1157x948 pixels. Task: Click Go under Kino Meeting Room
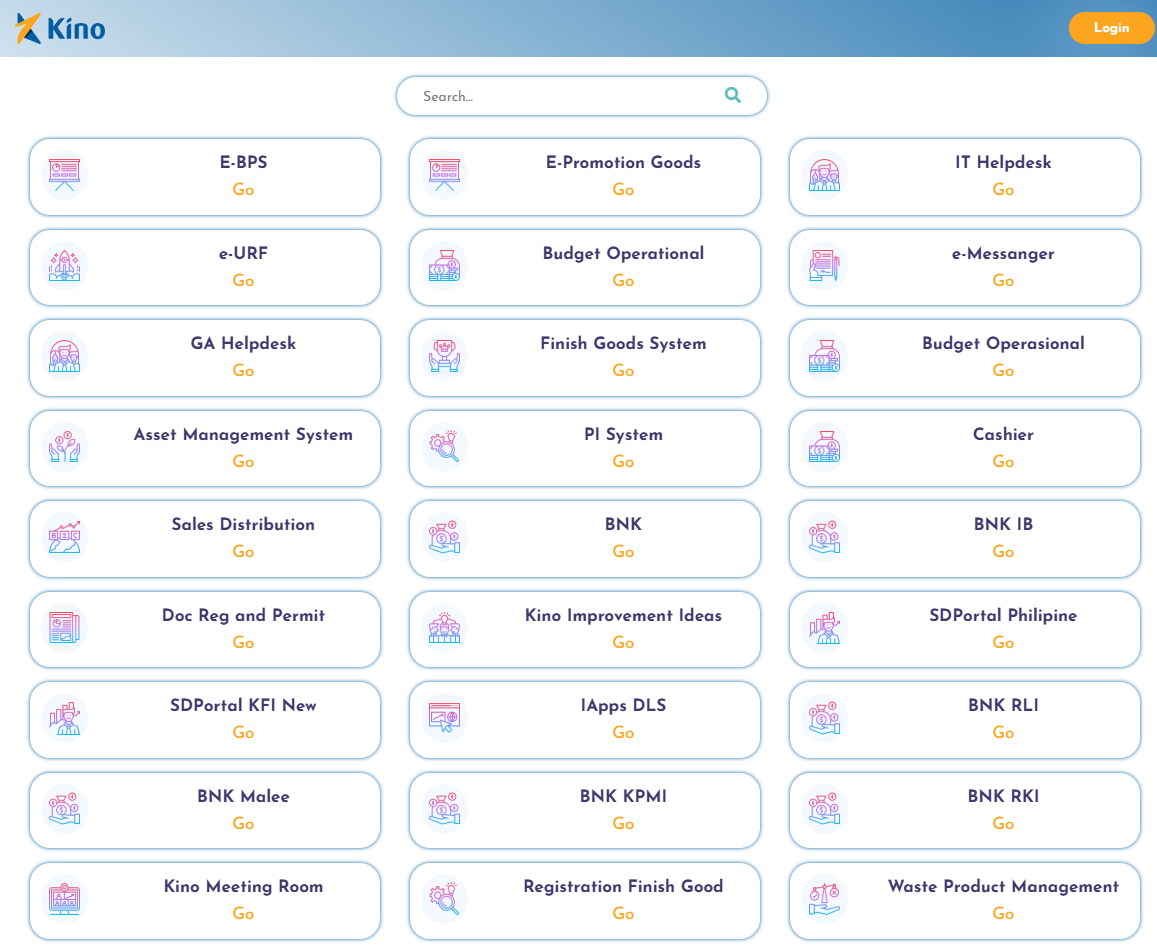(x=244, y=913)
